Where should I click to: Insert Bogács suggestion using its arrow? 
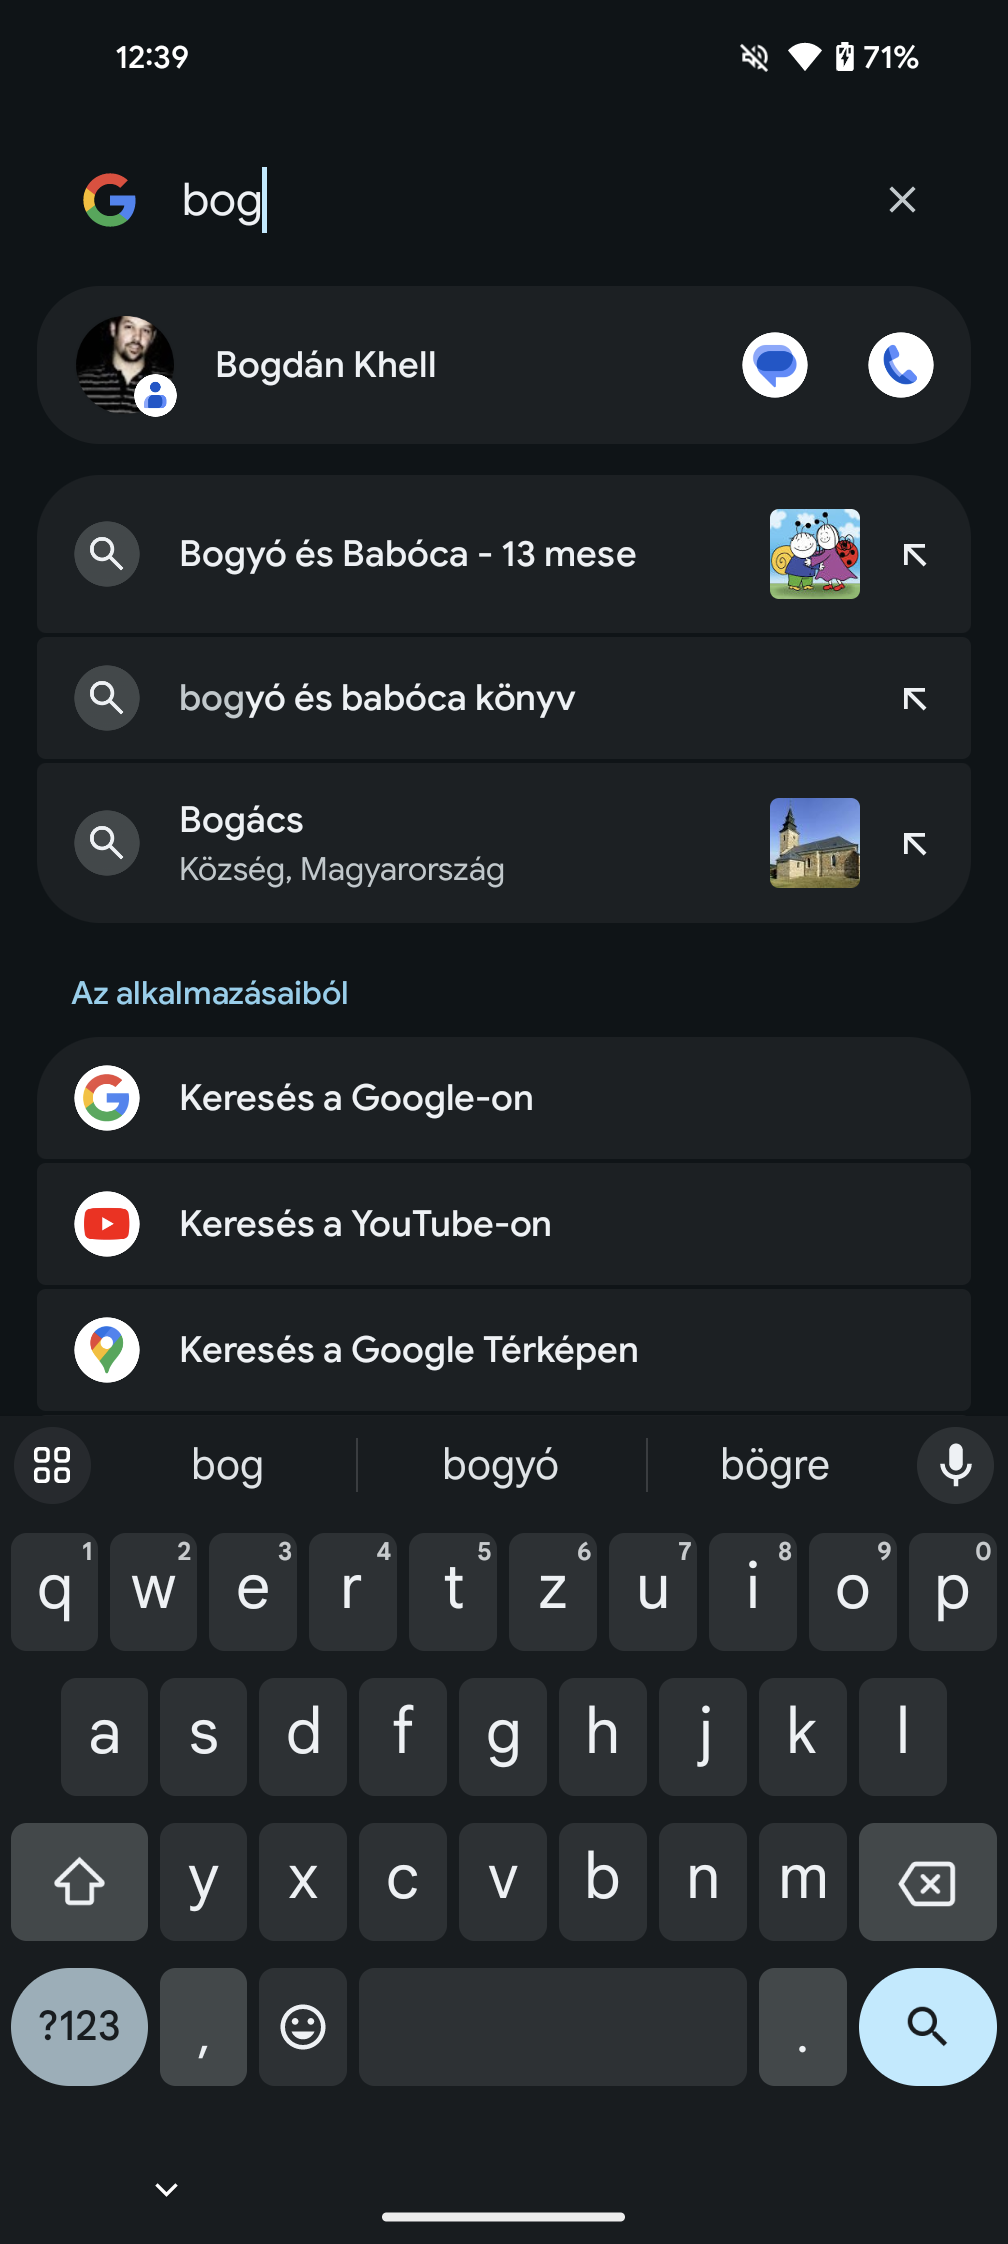pos(914,843)
